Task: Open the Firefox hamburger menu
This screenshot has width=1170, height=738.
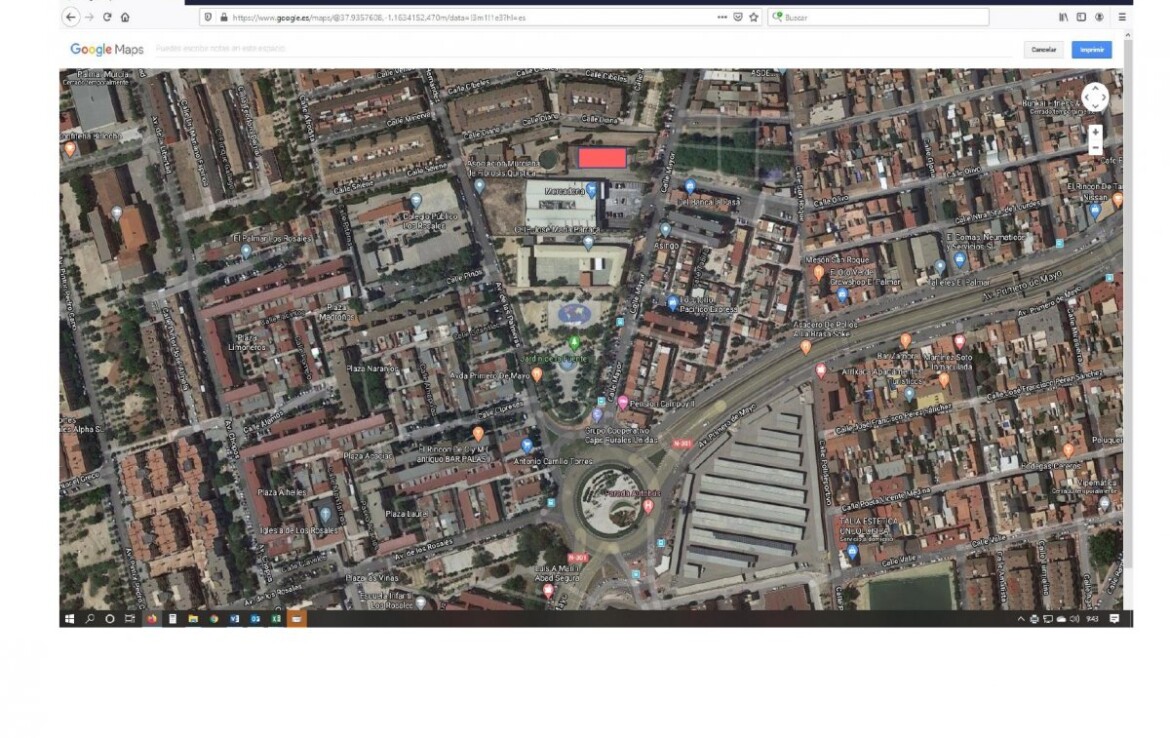Action: pyautogui.click(x=1122, y=17)
